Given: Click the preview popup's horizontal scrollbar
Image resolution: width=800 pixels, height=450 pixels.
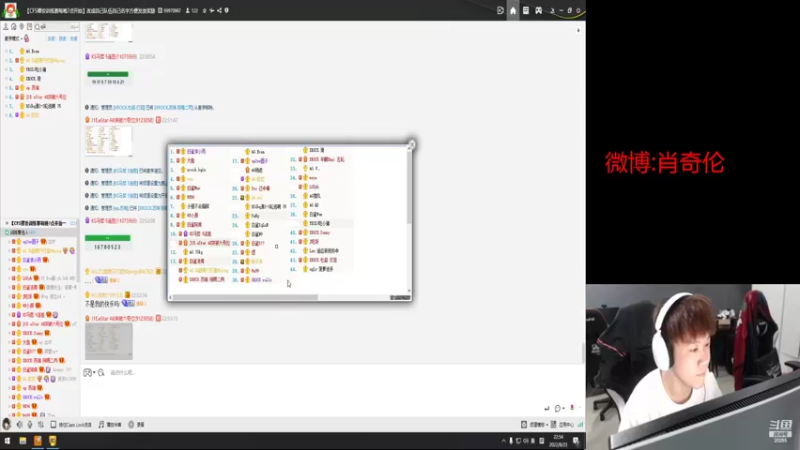Looking at the screenshot, I should point(245,297).
